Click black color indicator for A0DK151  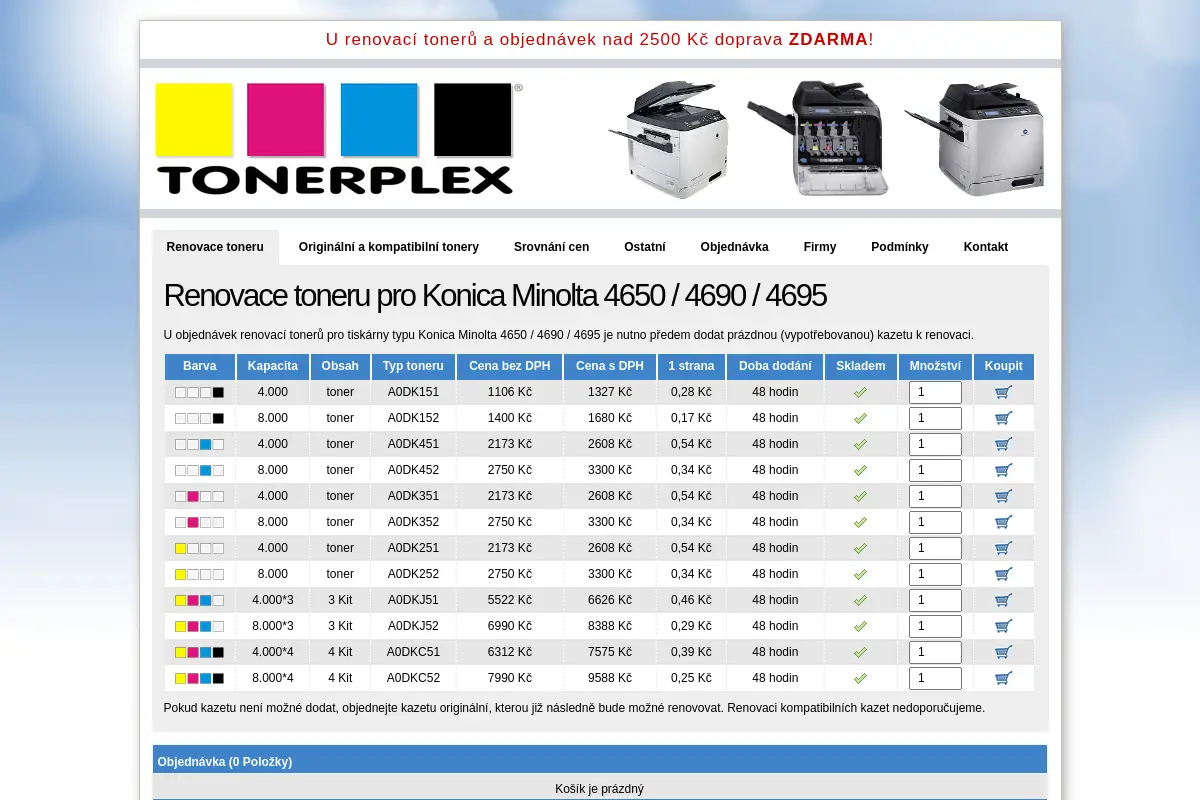218,392
